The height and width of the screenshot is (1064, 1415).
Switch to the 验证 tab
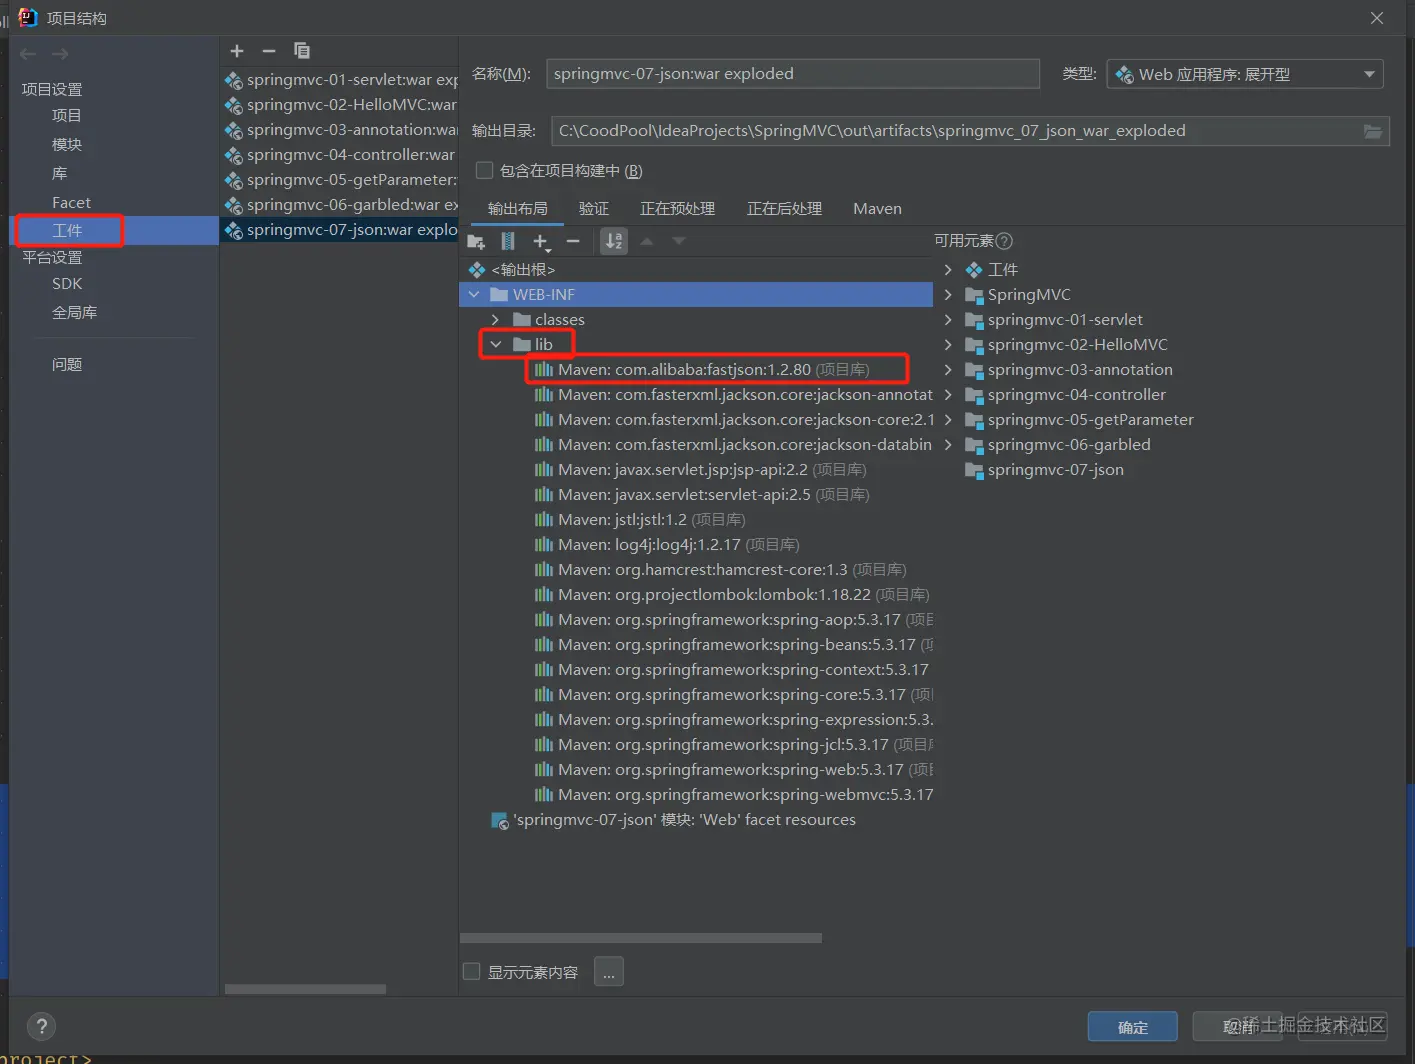[x=594, y=209]
